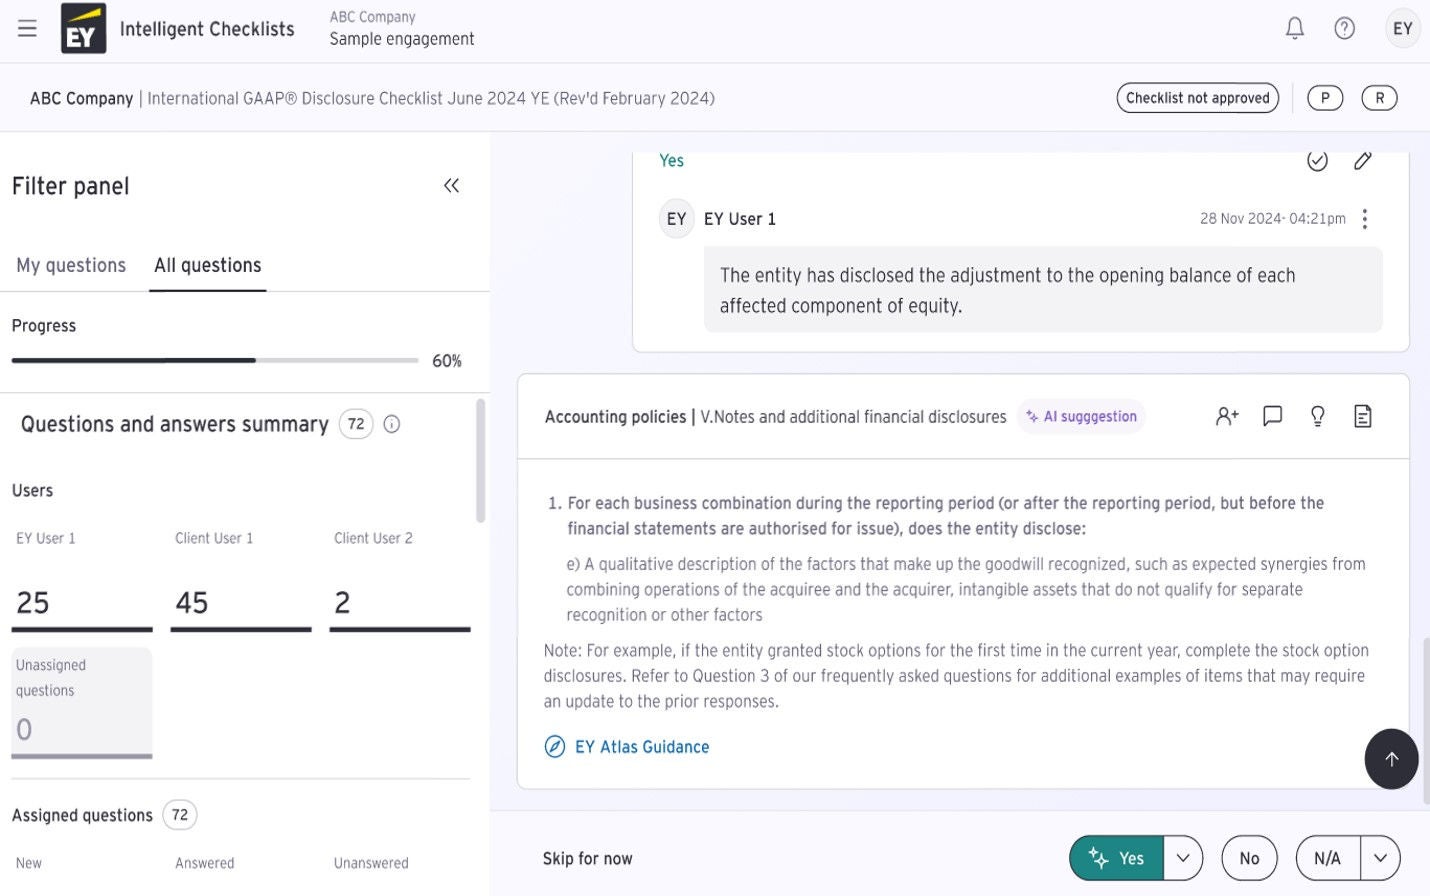This screenshot has height=896, width=1430.
Task: Collapse the Filter panel
Action: (451, 185)
